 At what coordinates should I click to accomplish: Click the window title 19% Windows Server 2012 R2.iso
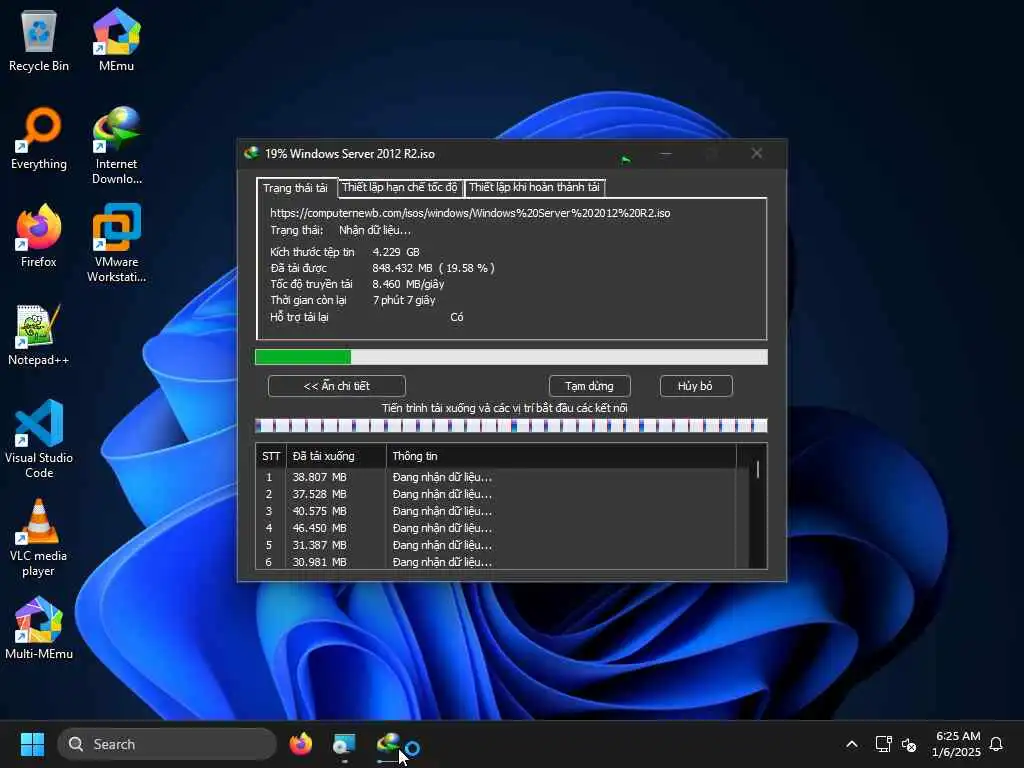[x=349, y=154]
